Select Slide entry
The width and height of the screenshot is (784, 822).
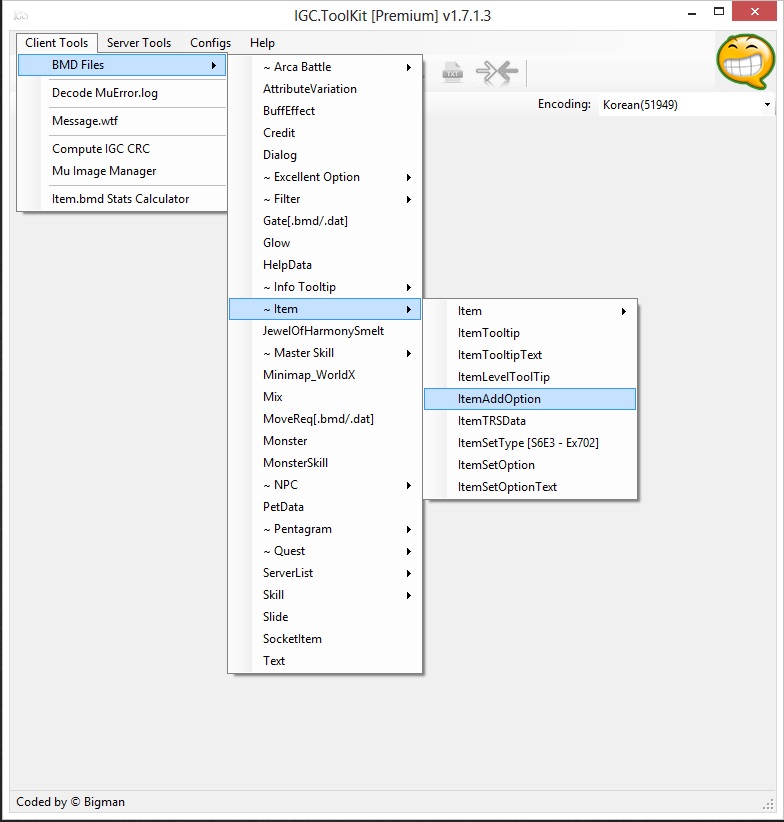coord(325,618)
